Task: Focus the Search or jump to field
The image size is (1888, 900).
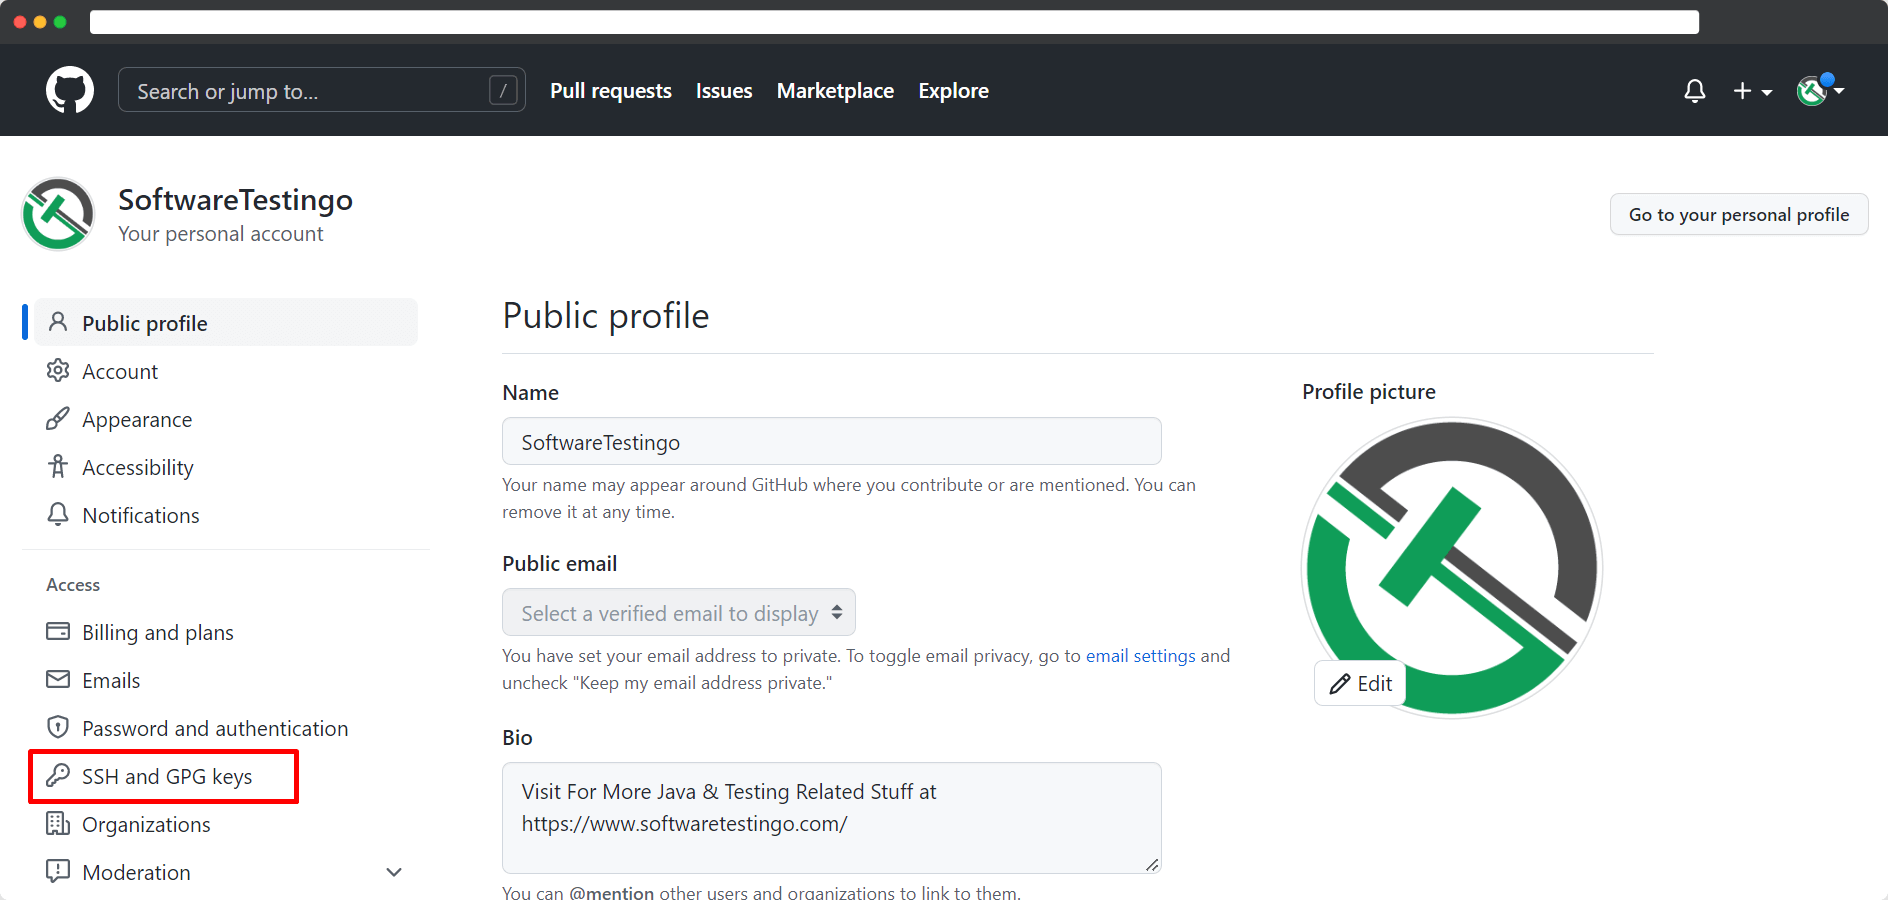Action: click(321, 90)
